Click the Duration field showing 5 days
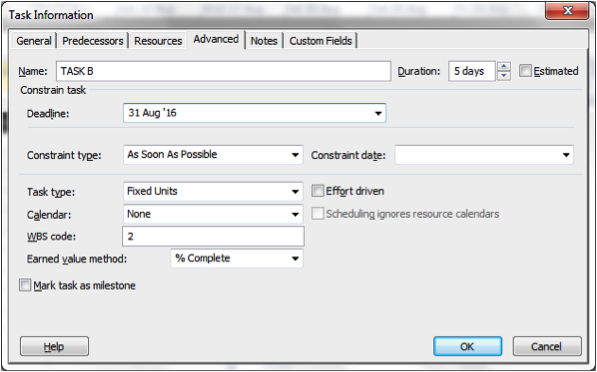The image size is (597, 372). (472, 71)
